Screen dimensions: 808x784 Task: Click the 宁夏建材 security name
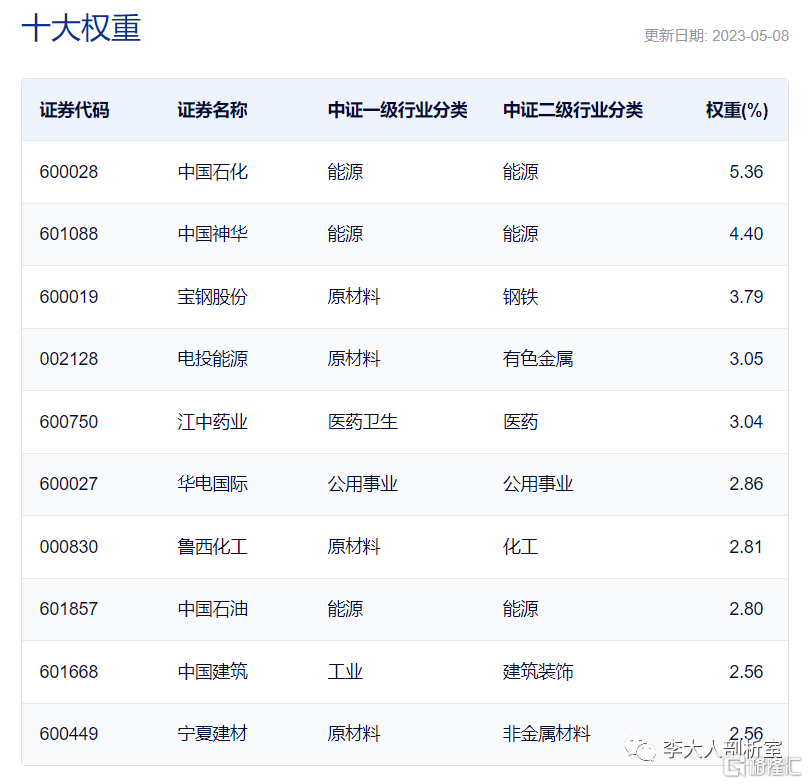tap(212, 733)
